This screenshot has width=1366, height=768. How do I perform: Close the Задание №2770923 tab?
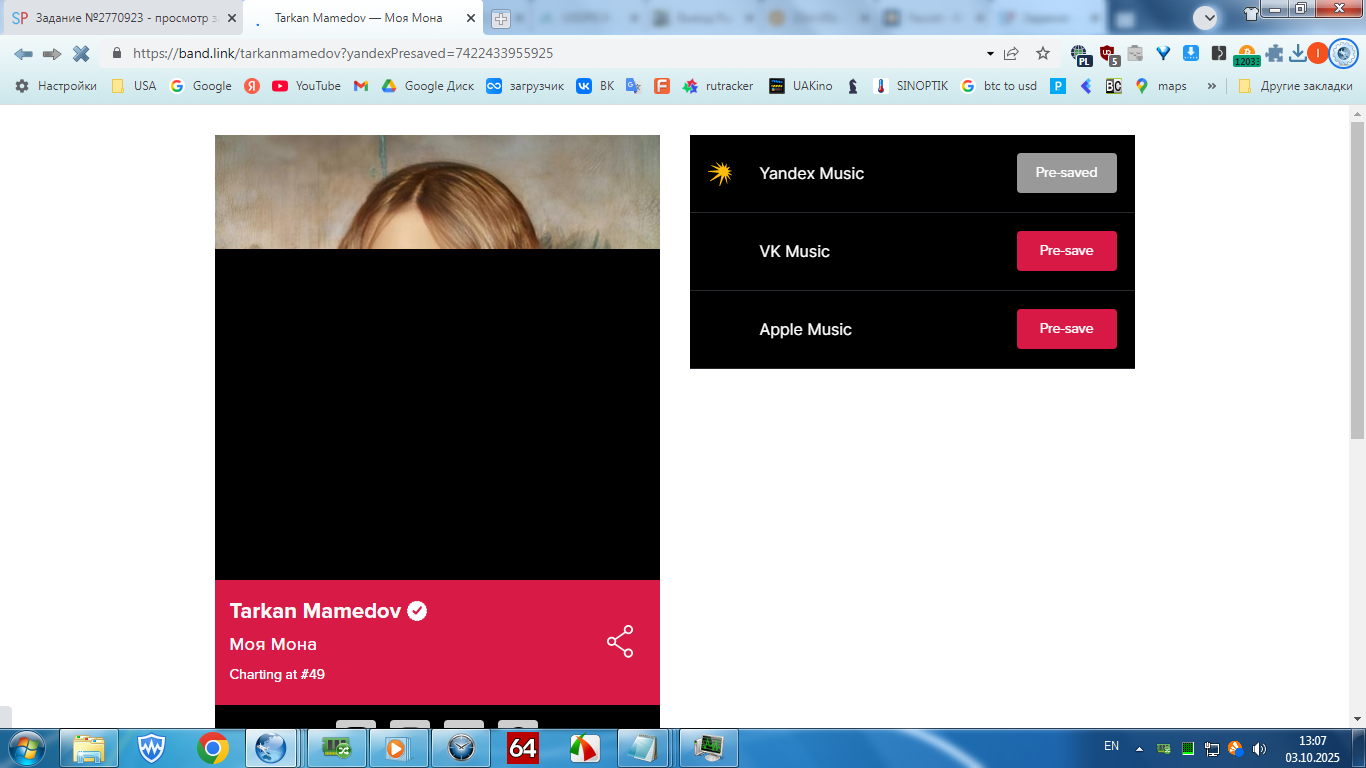(231, 18)
